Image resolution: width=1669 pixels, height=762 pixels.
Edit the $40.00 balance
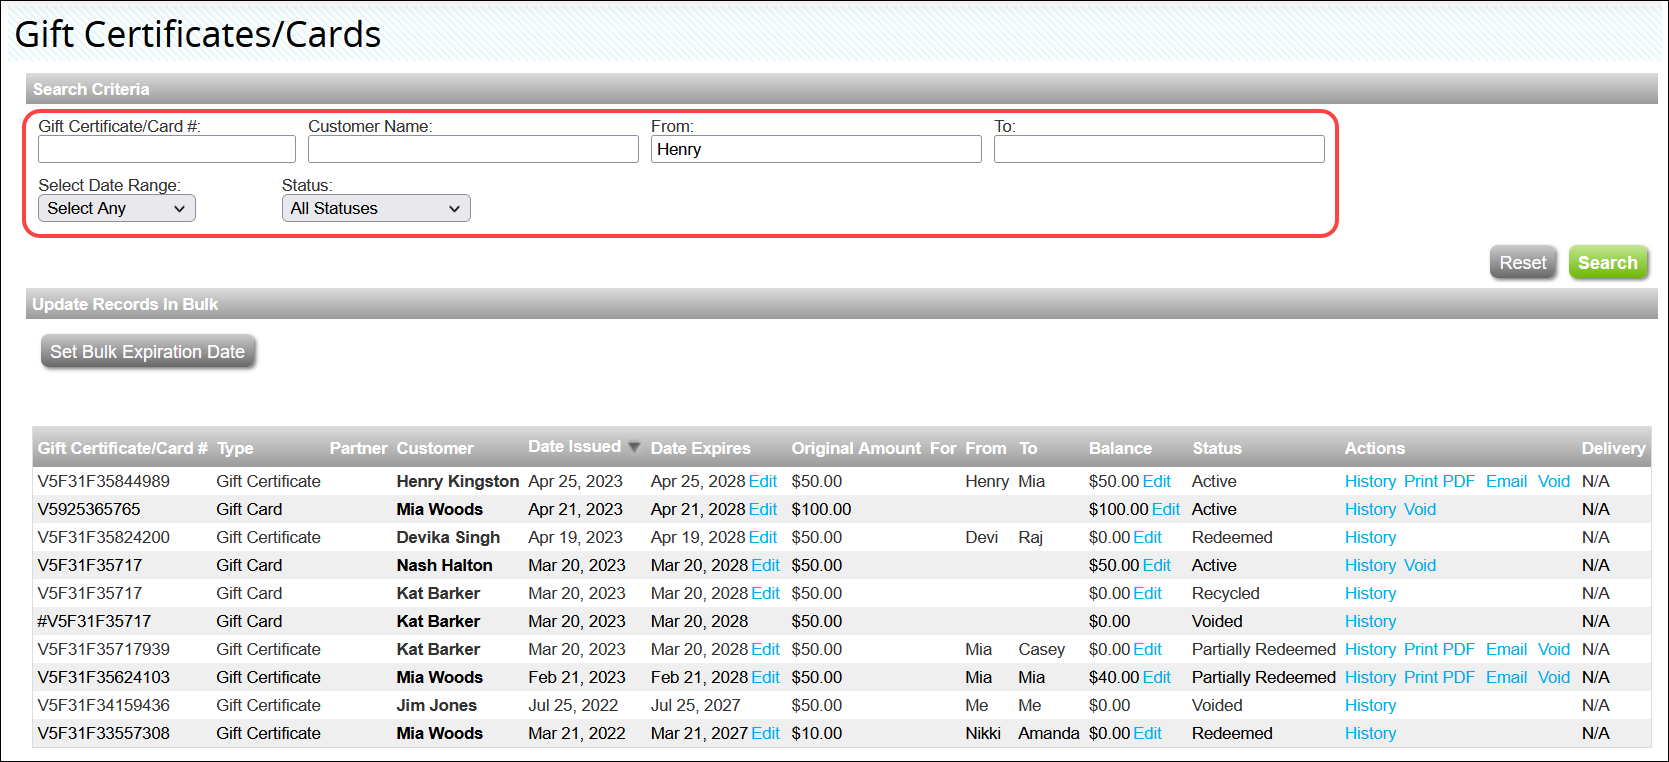1157,677
